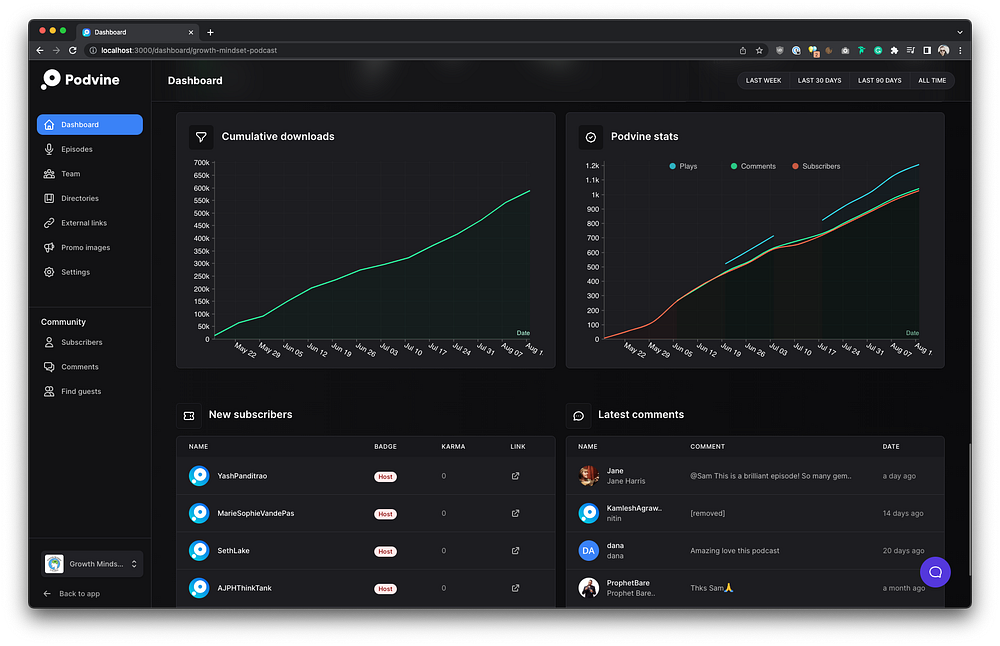This screenshot has width=1000, height=646.
Task: Open Promo images megaphone icon
Action: click(49, 247)
